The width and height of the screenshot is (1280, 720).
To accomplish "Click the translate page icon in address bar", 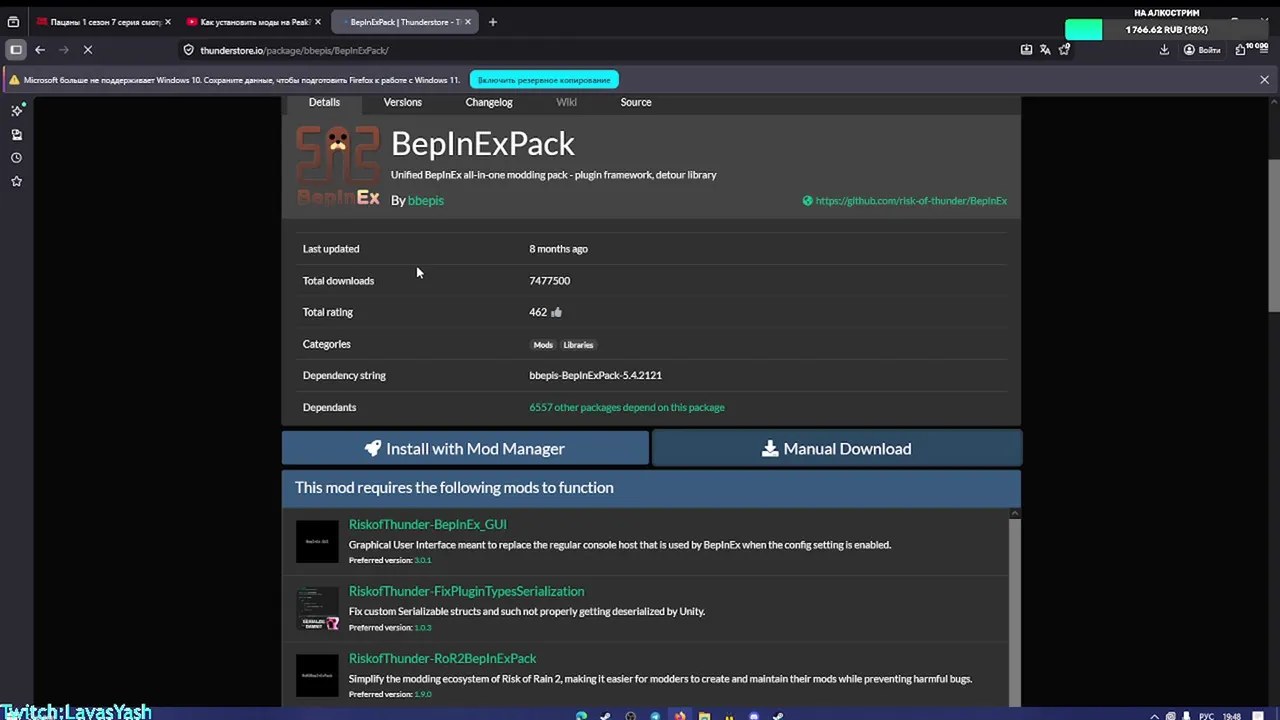I will pos(1045,50).
